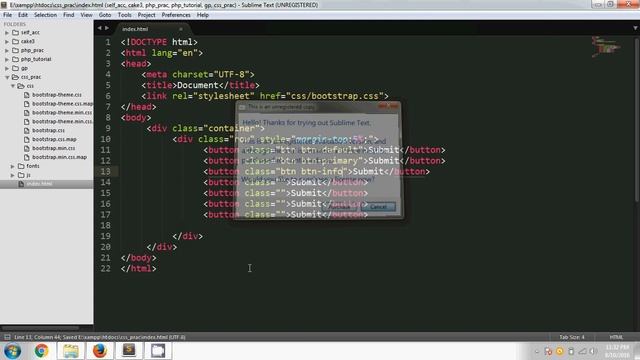This screenshot has width=640, height=360.
Task: Open the Tools menu
Action: point(124,15)
